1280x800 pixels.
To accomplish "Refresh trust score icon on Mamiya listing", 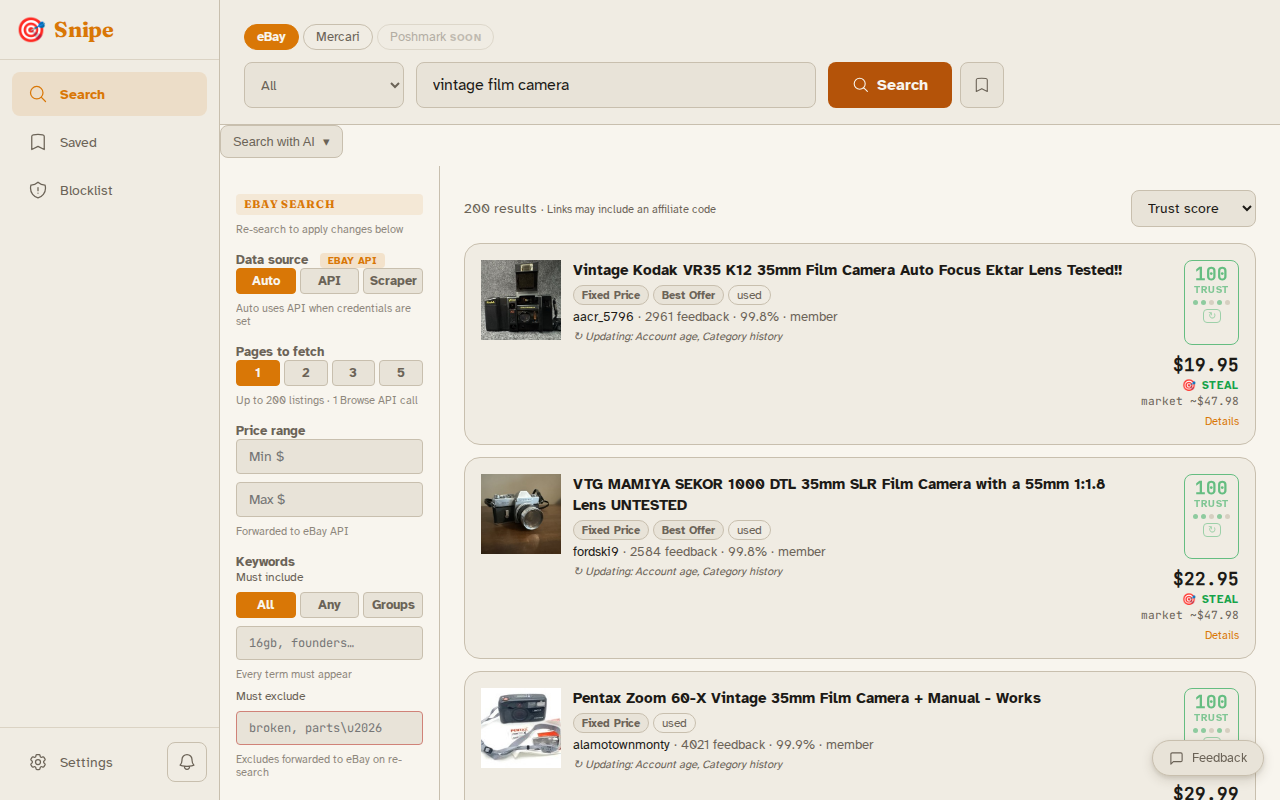I will 1211,530.
